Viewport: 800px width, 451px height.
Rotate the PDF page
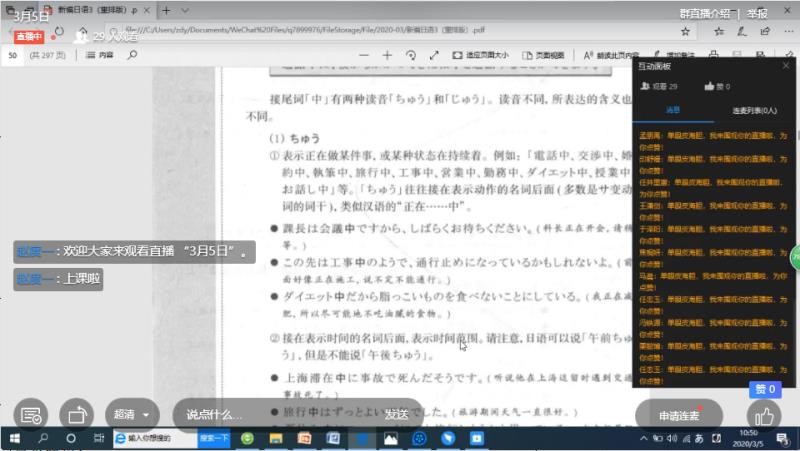tap(410, 54)
